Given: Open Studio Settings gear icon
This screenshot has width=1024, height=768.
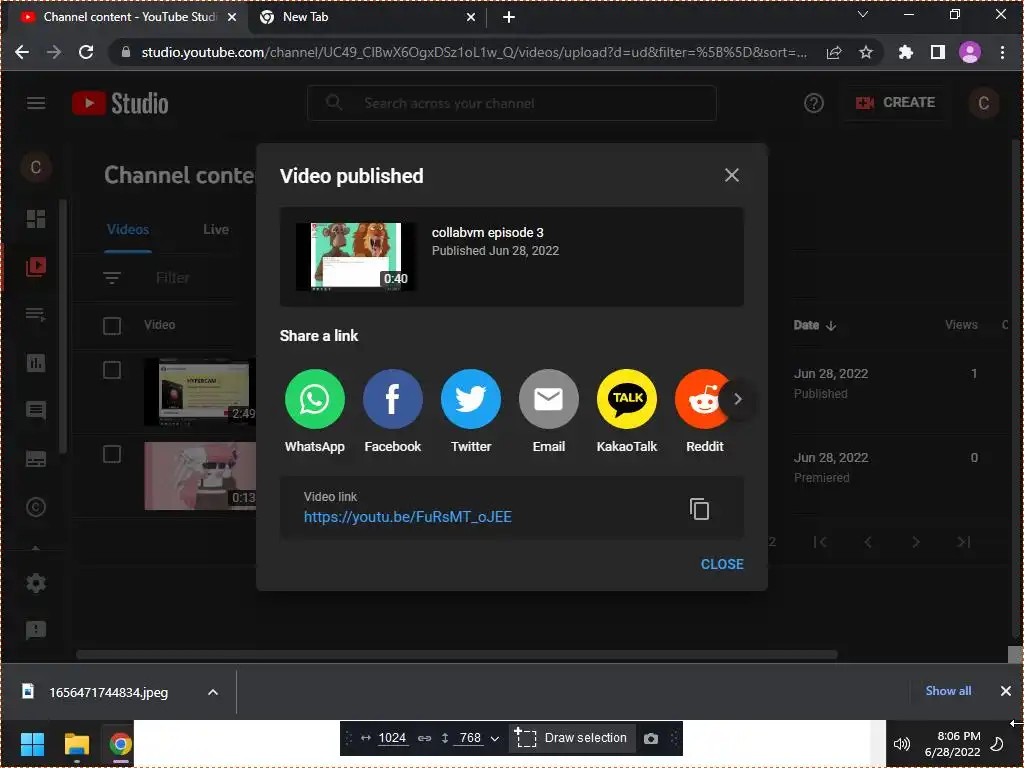Looking at the screenshot, I should pos(36,583).
